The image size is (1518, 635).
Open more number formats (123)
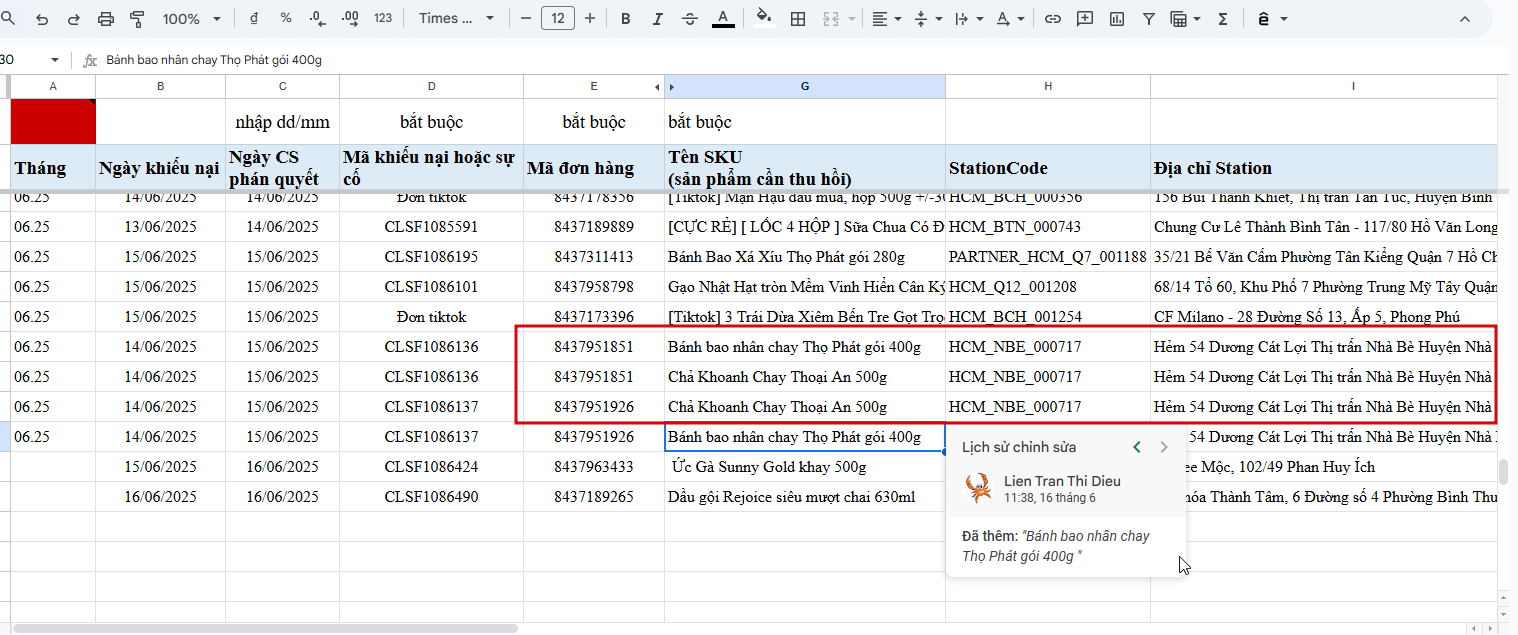click(x=382, y=19)
